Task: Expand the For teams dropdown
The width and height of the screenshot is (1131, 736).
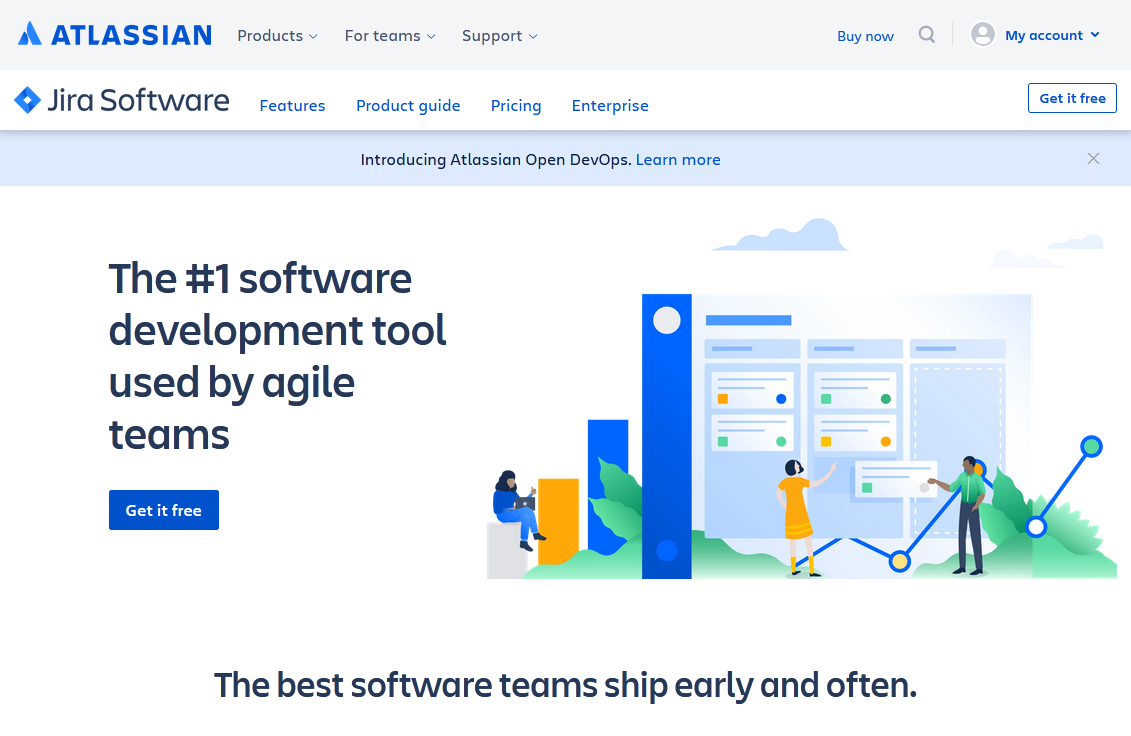Action: (x=390, y=35)
